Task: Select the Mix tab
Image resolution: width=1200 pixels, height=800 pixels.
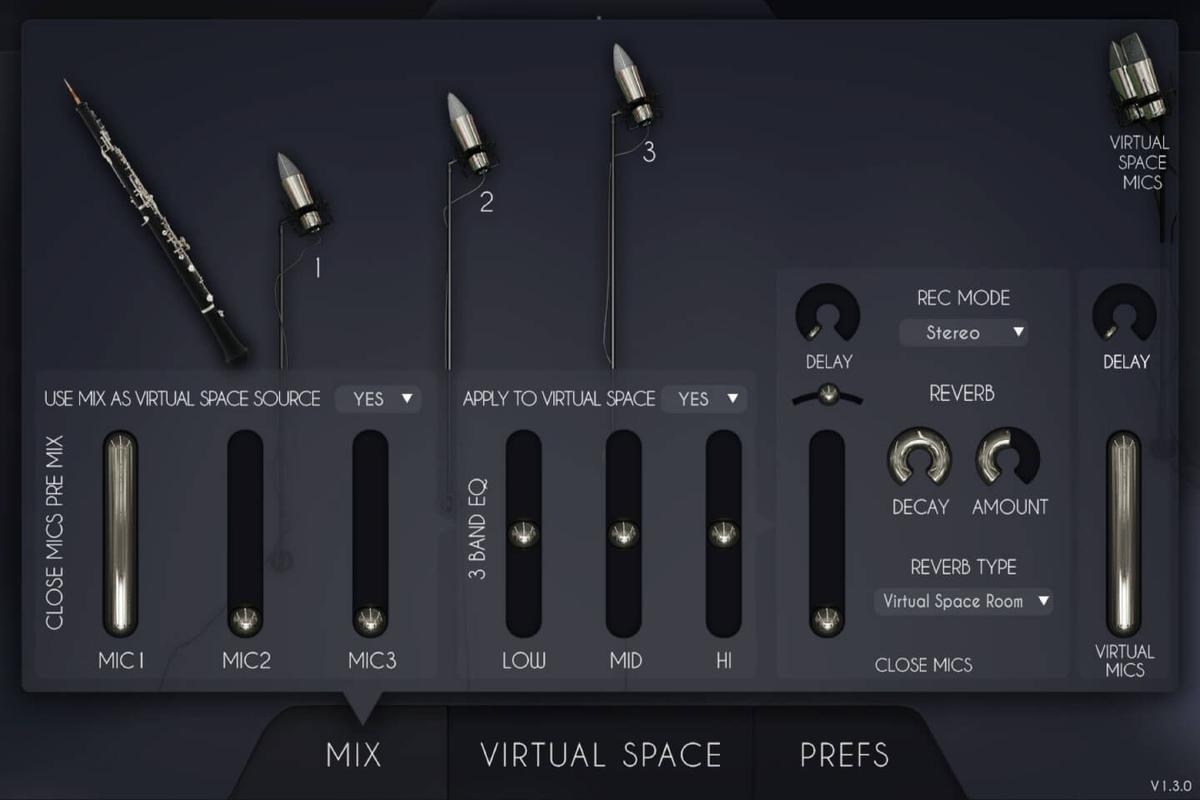Action: 354,755
